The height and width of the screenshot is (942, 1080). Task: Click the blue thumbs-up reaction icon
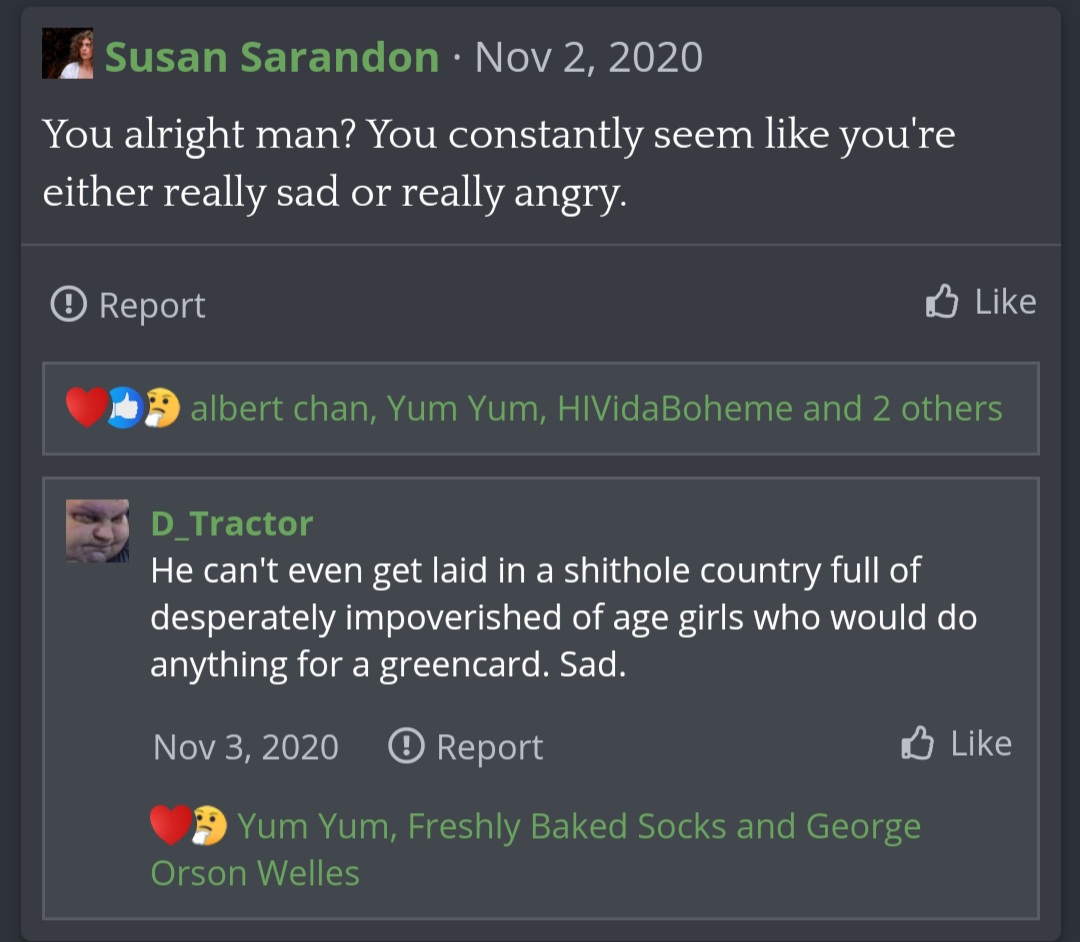click(124, 408)
